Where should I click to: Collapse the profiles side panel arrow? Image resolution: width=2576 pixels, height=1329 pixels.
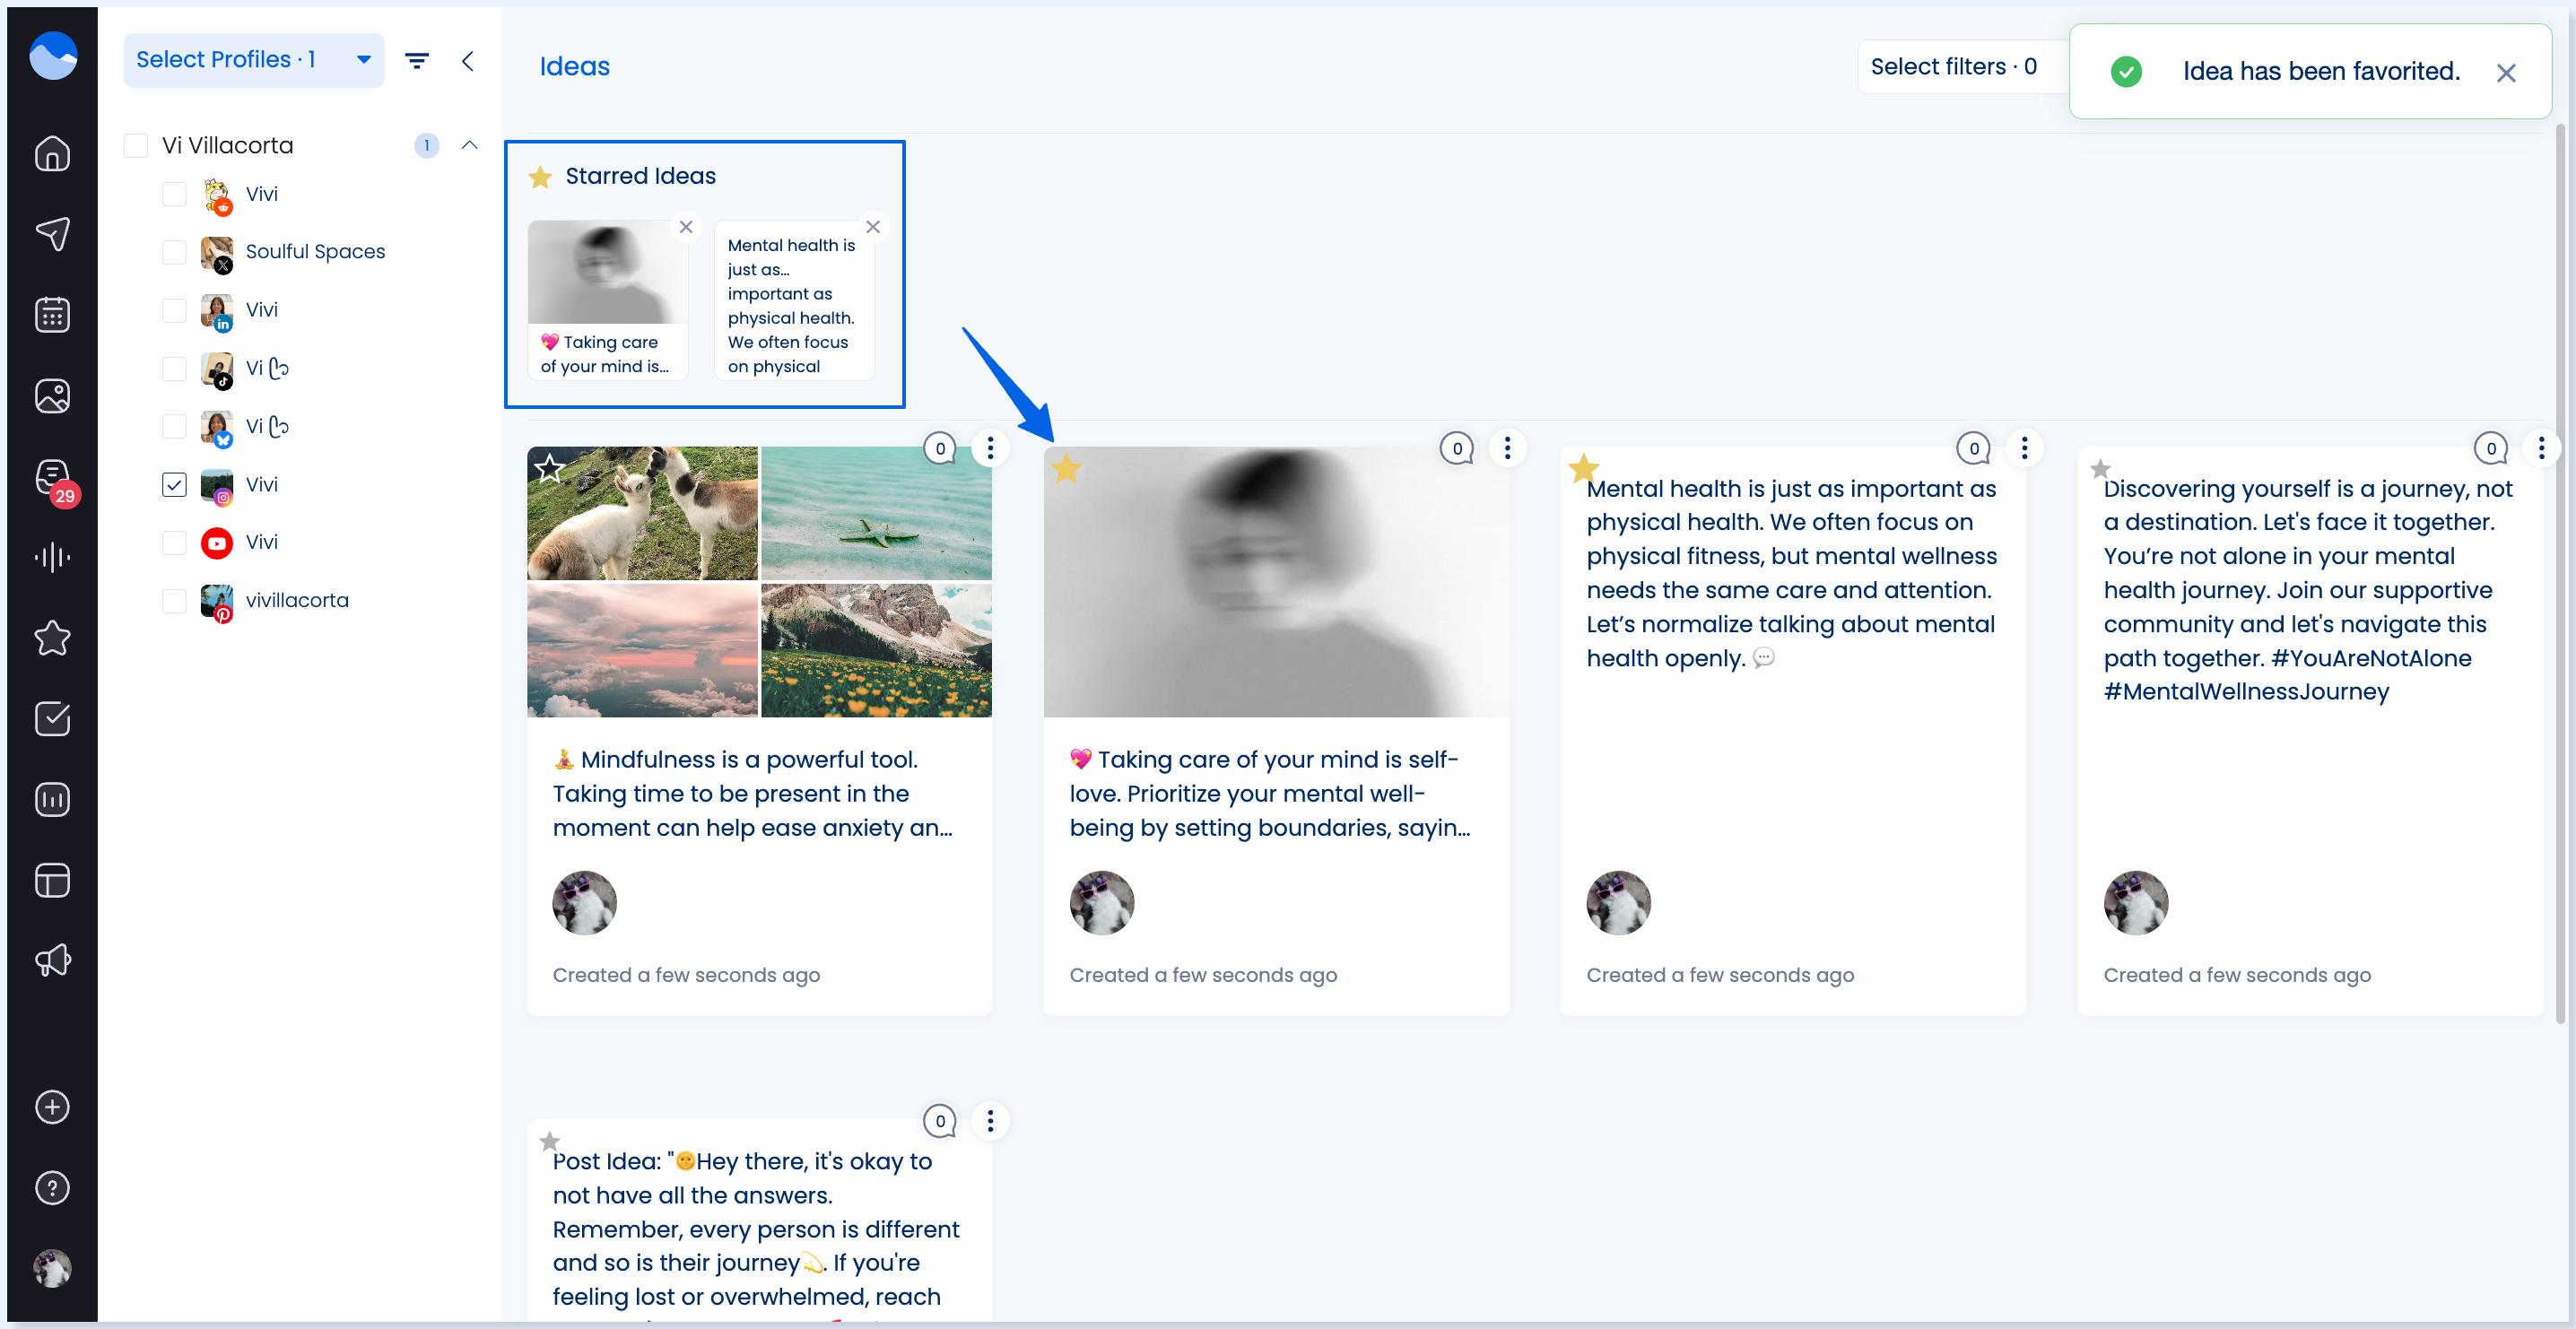click(x=468, y=61)
